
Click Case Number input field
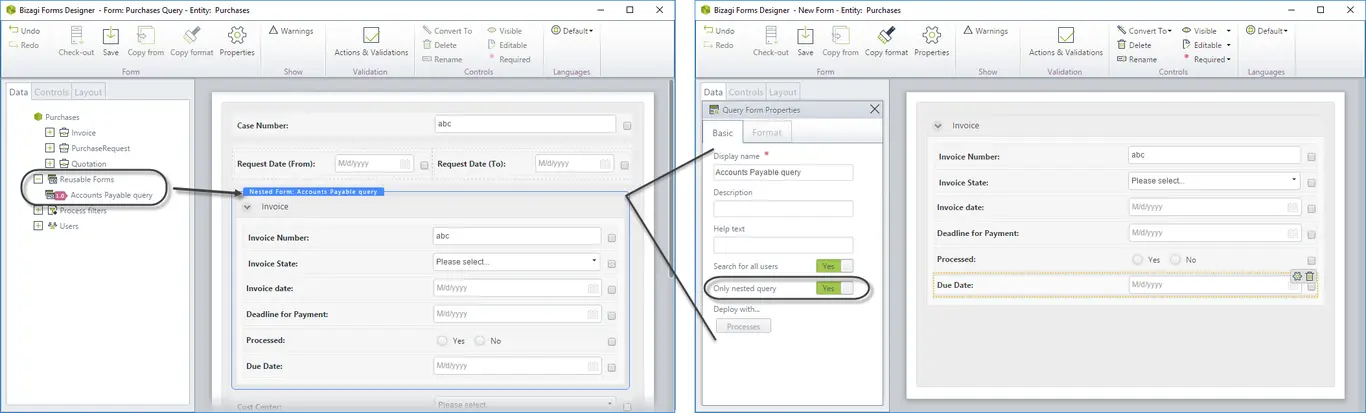[x=525, y=125]
